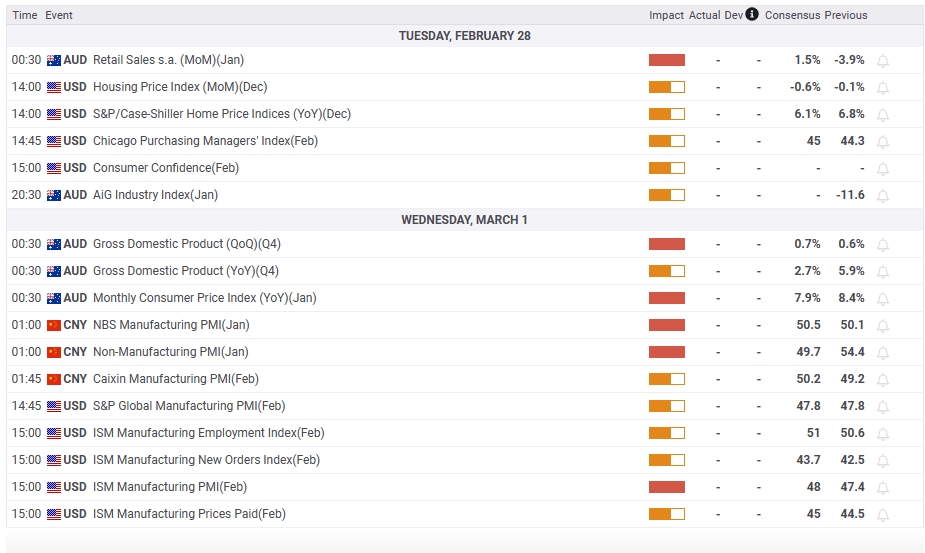Click Australian flag beside Retail Sales

point(54,60)
